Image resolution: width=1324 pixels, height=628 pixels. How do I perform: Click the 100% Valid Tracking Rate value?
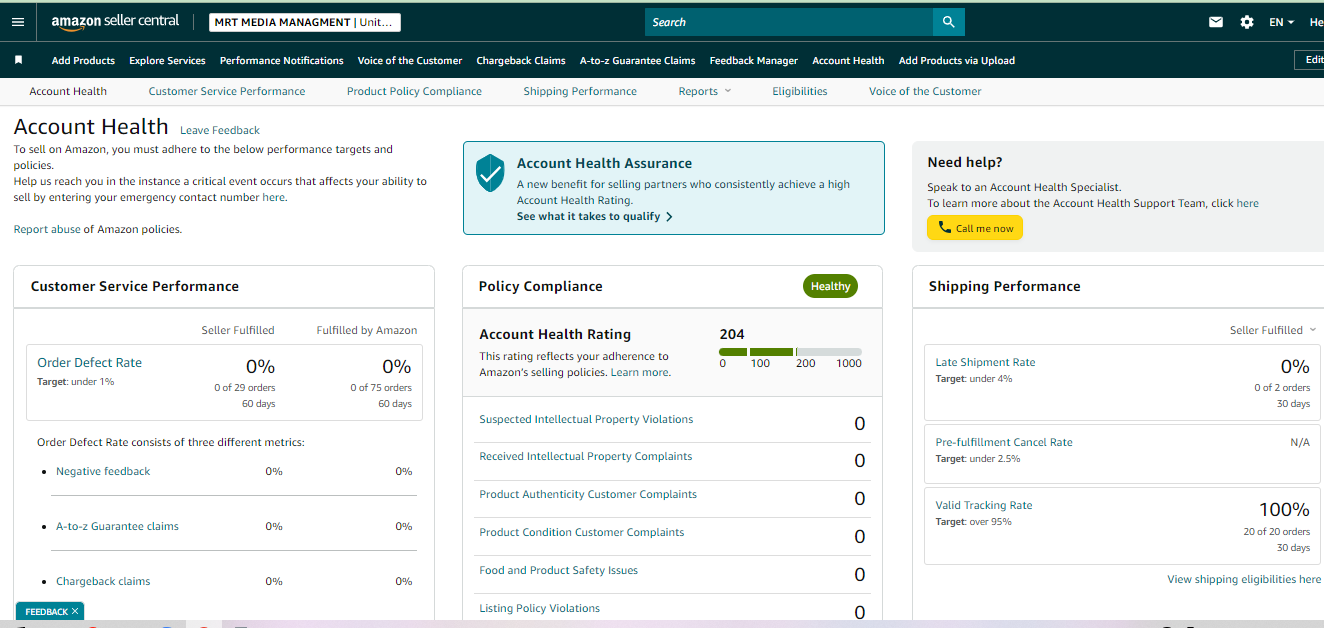tap(1284, 510)
